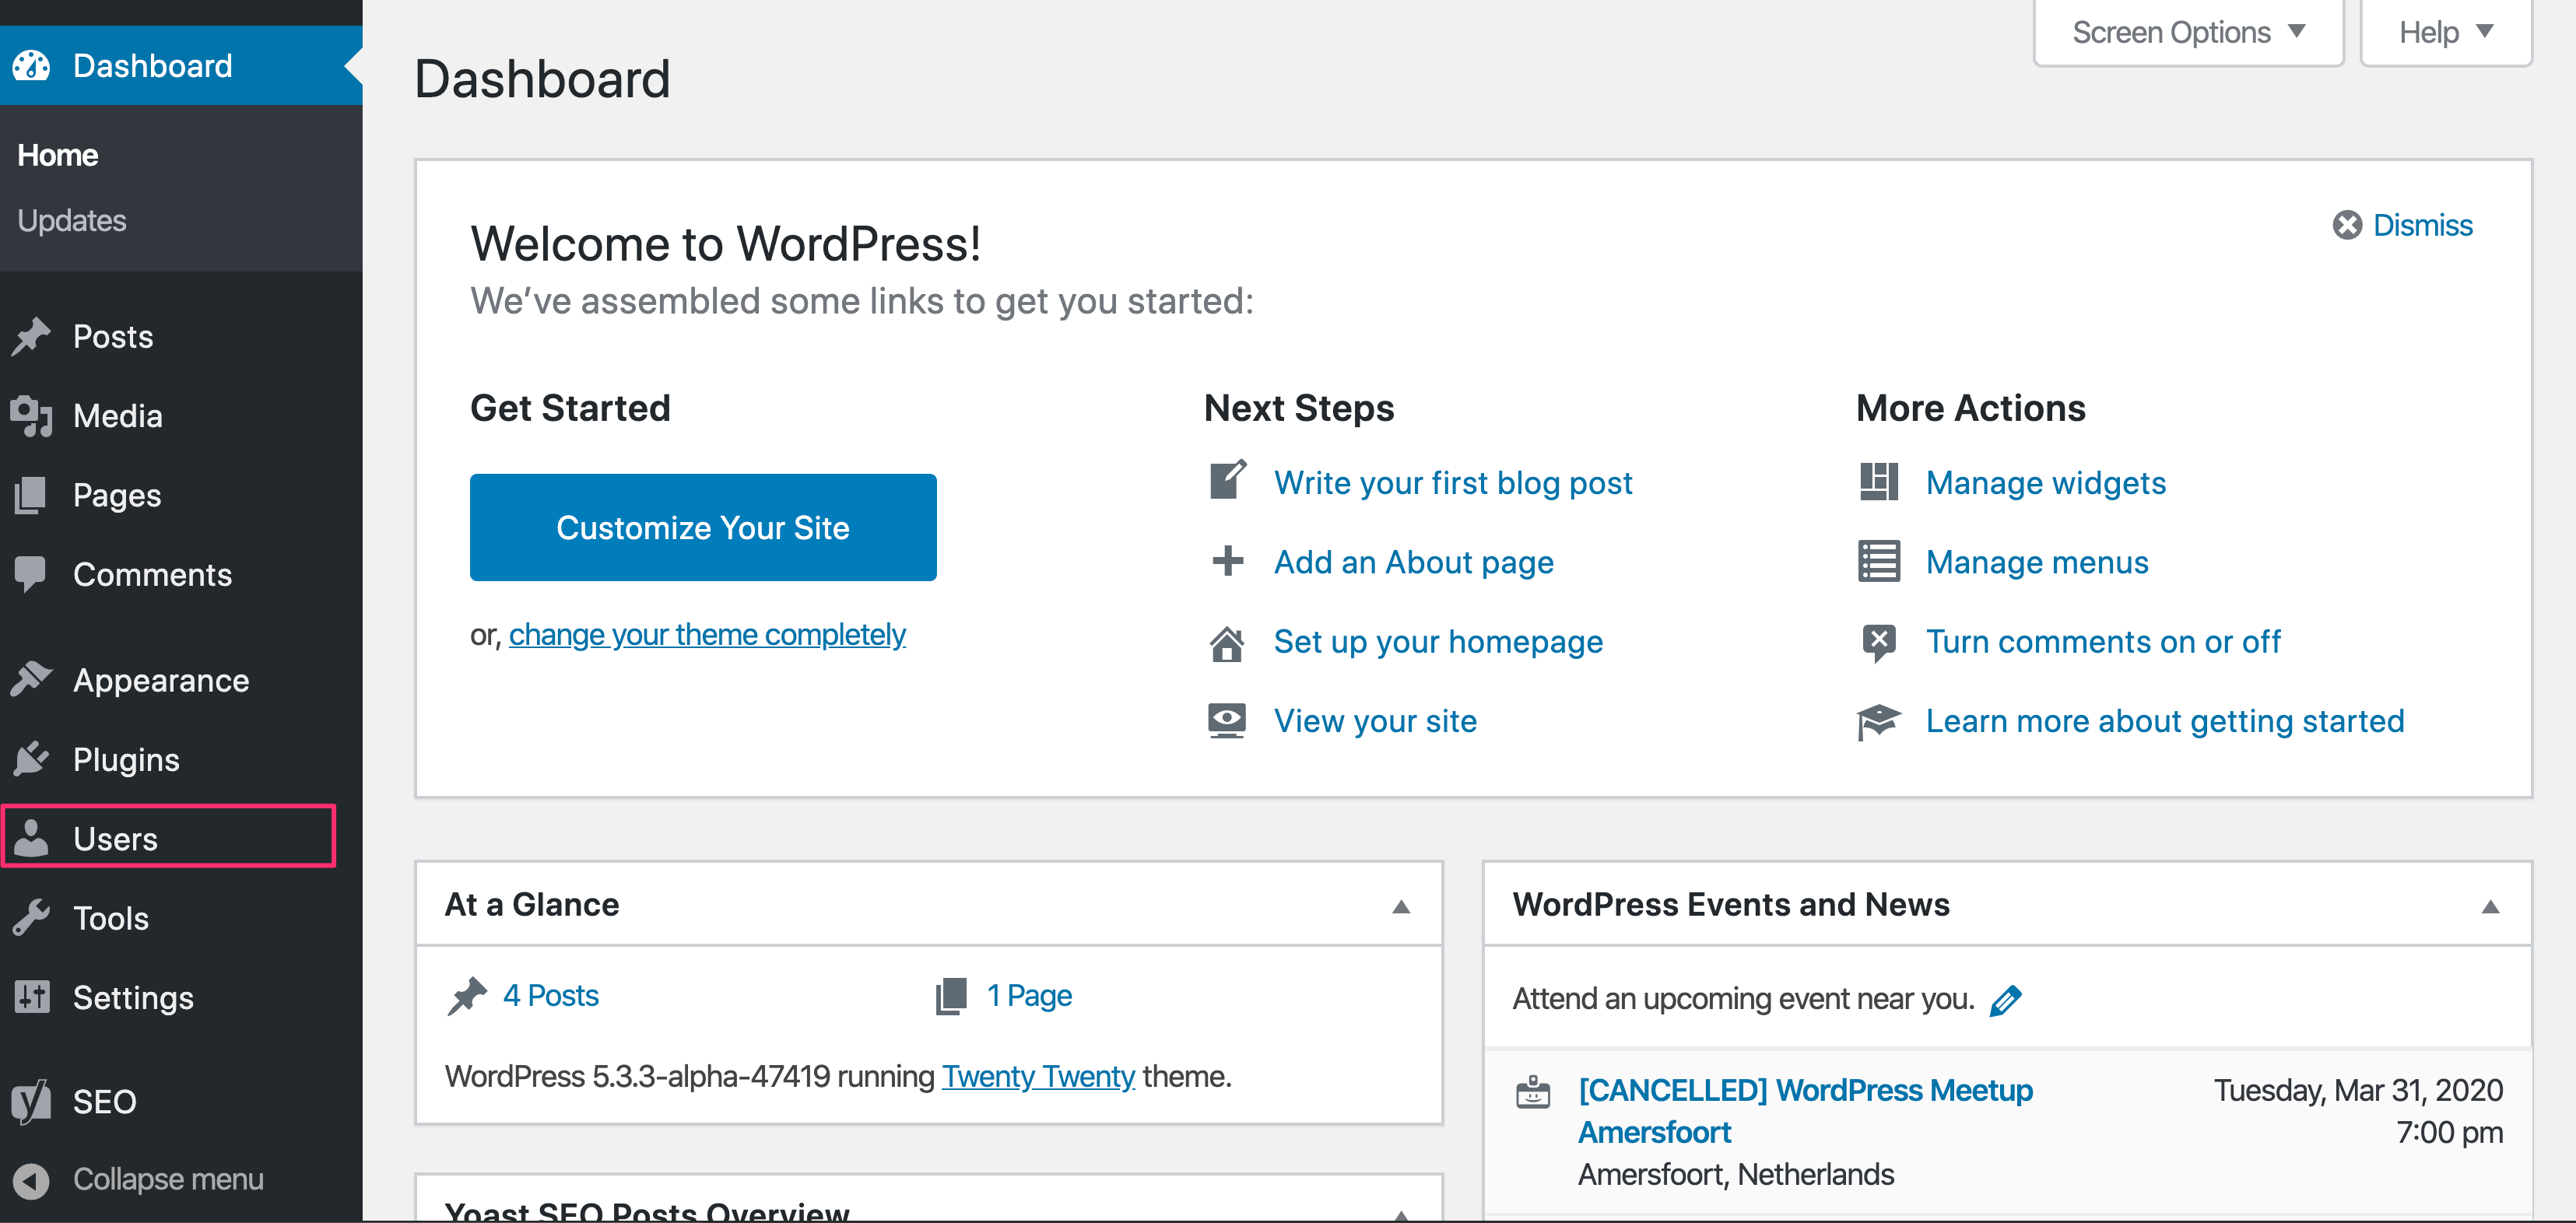Image resolution: width=2576 pixels, height=1223 pixels.
Task: Open the Media library camera icon
Action: point(33,415)
